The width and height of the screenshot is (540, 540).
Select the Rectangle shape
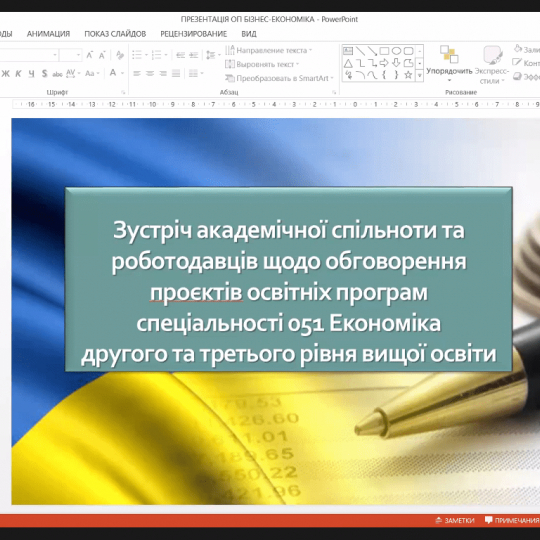tap(384, 51)
